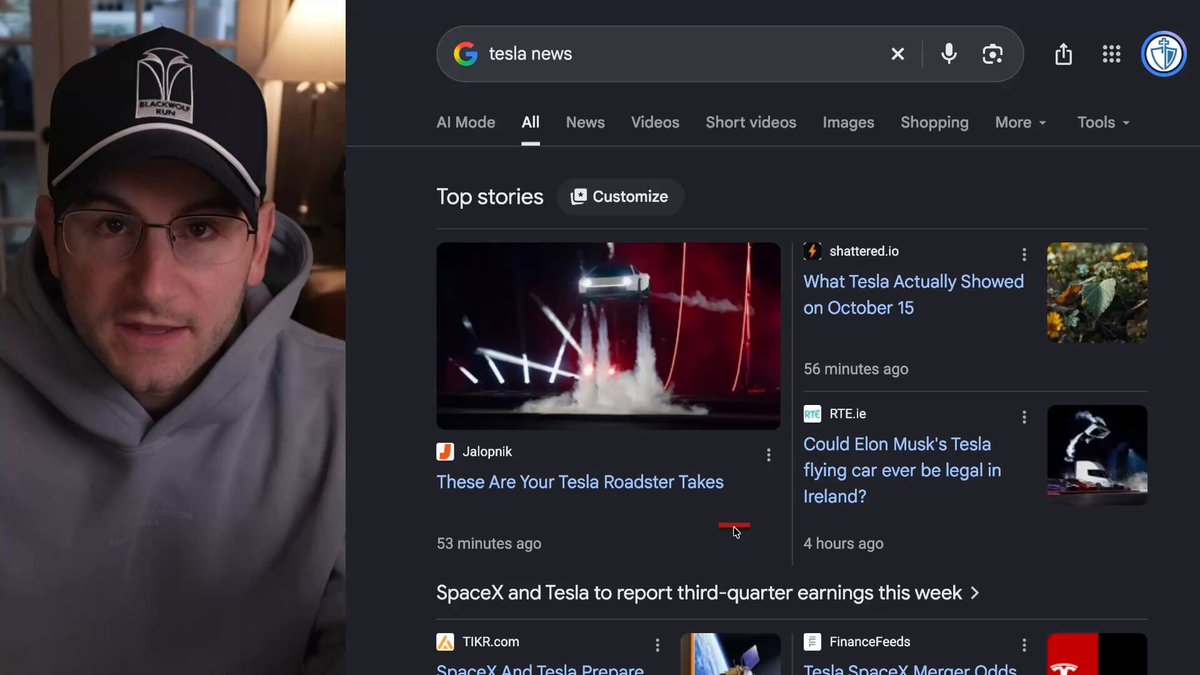Expand the More search filters dropdown
This screenshot has width=1200, height=675.
(1021, 122)
